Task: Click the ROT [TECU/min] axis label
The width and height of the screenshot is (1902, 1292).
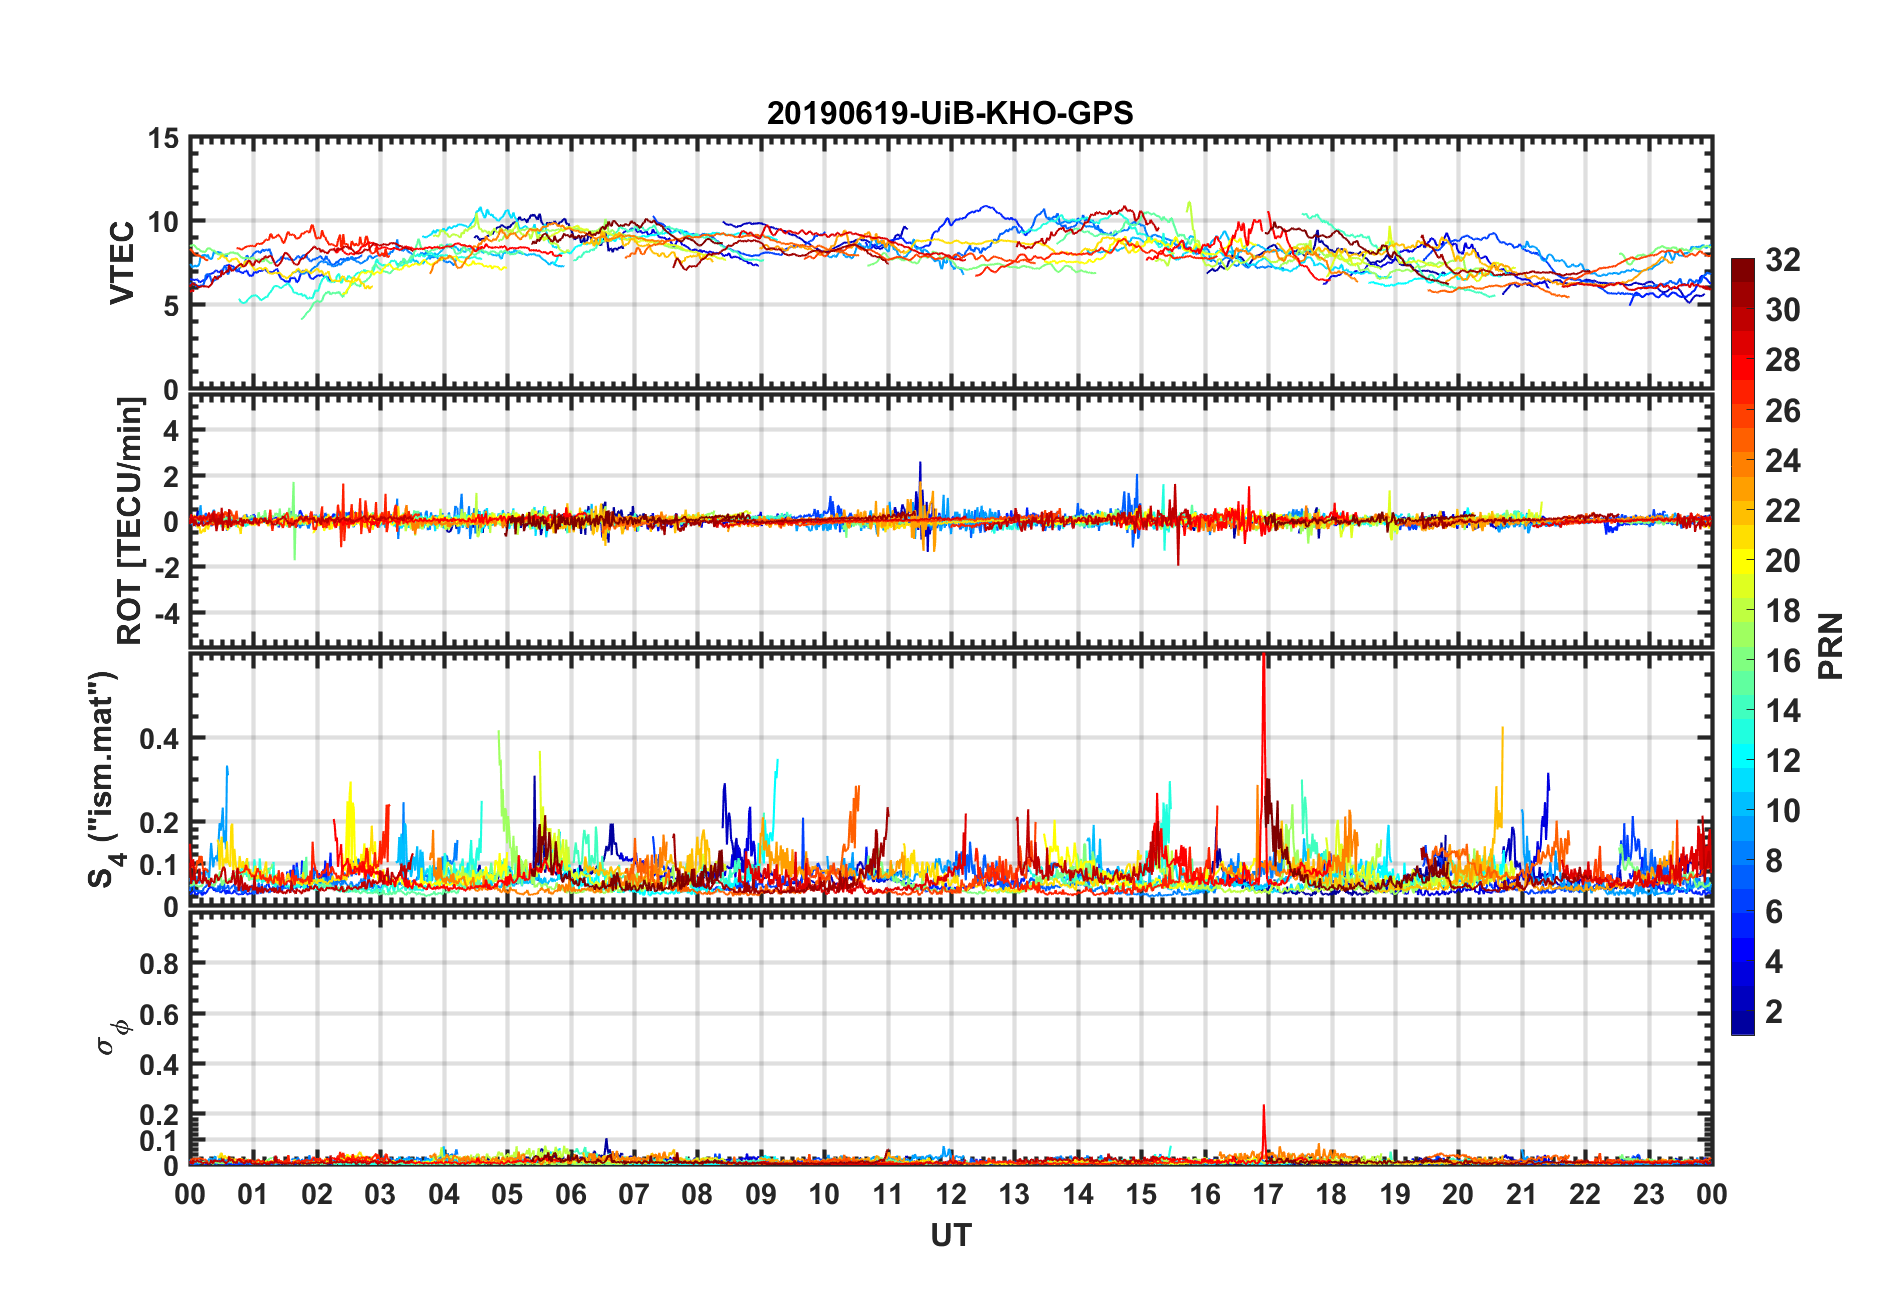Action: 130,521
